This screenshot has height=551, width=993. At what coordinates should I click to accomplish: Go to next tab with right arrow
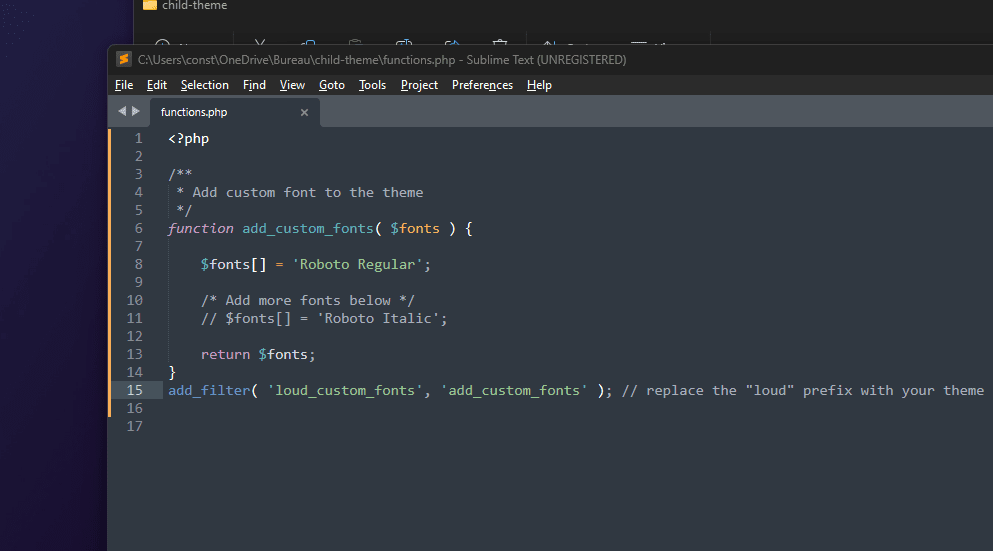[x=136, y=111]
